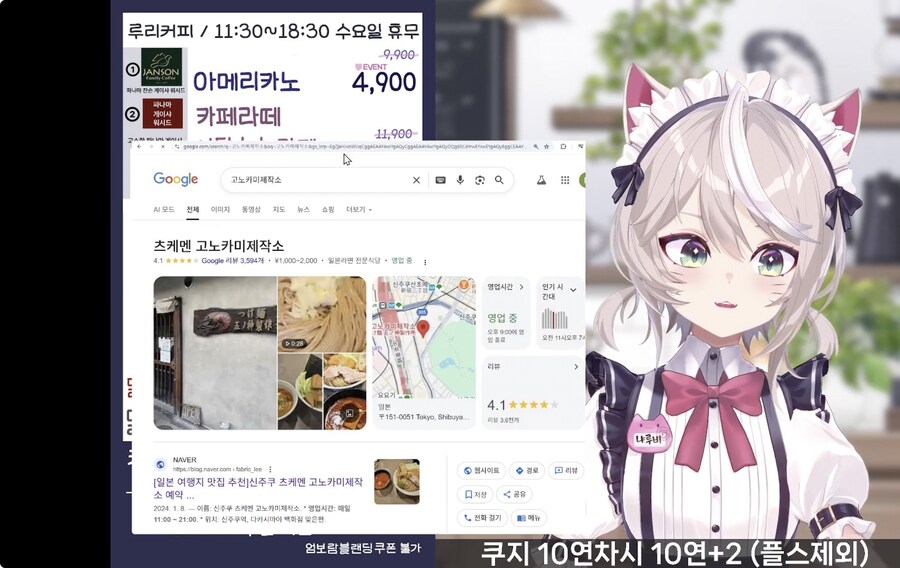Open the Naver result options menu
The height and width of the screenshot is (568, 900).
tap(270, 469)
